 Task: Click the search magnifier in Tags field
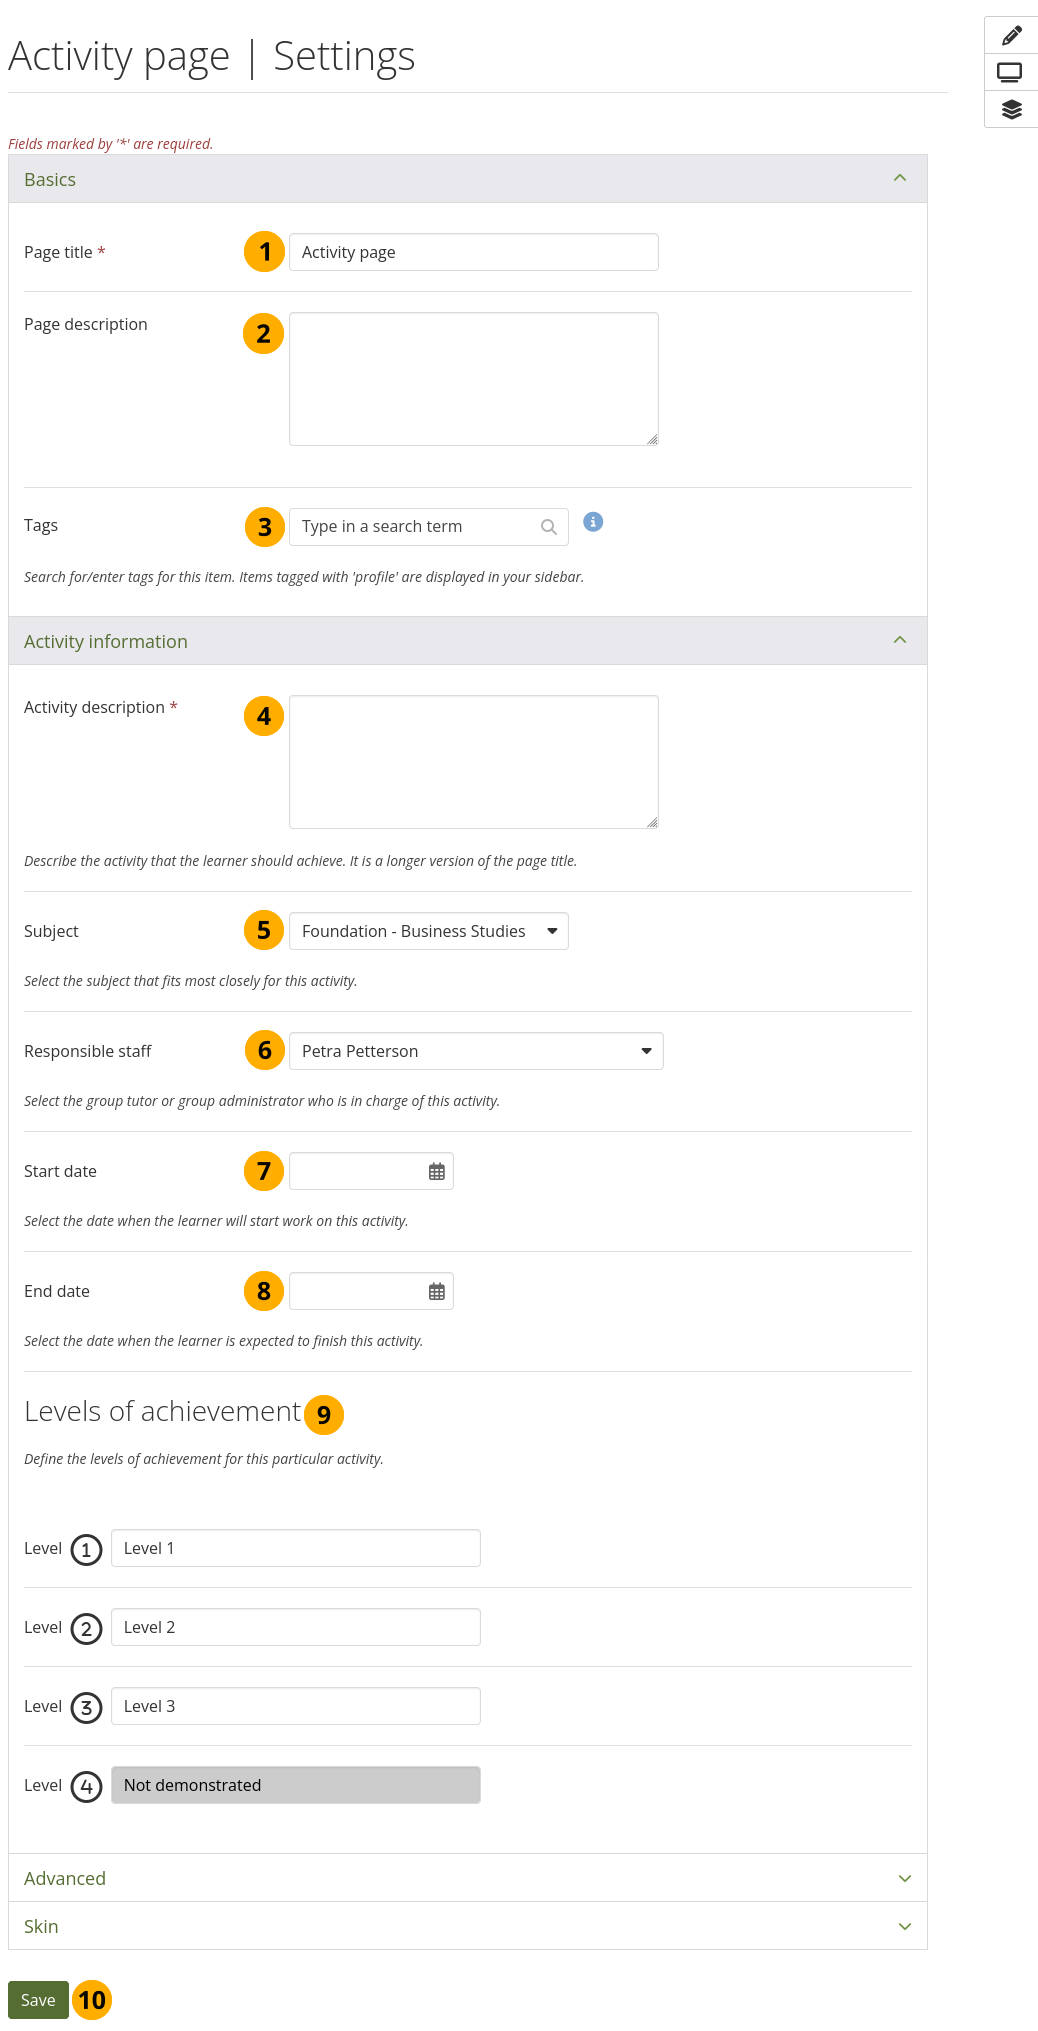[x=549, y=527]
